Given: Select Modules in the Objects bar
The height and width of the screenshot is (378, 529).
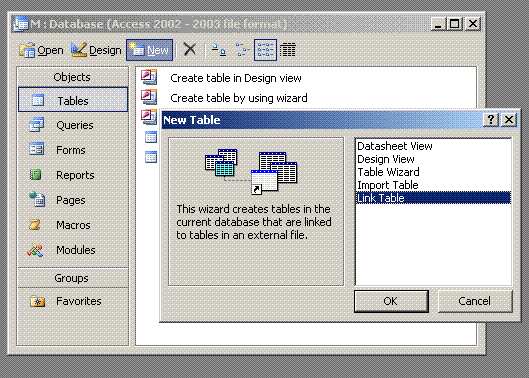Looking at the screenshot, I should 73,250.
